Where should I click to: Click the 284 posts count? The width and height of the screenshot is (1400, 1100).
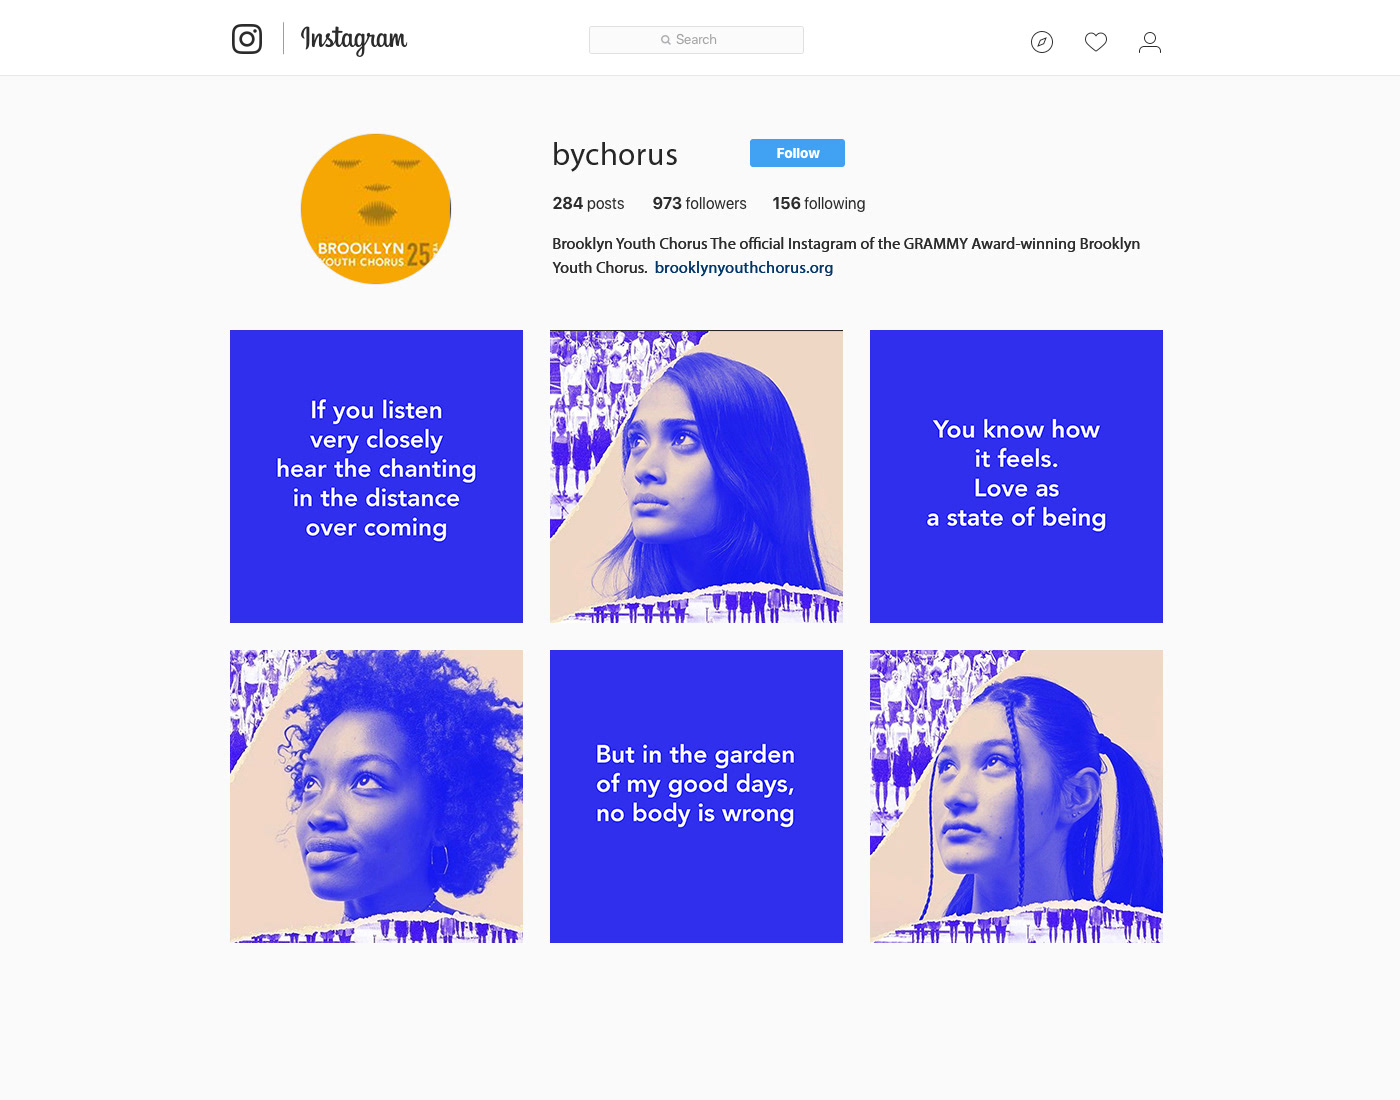coord(588,203)
